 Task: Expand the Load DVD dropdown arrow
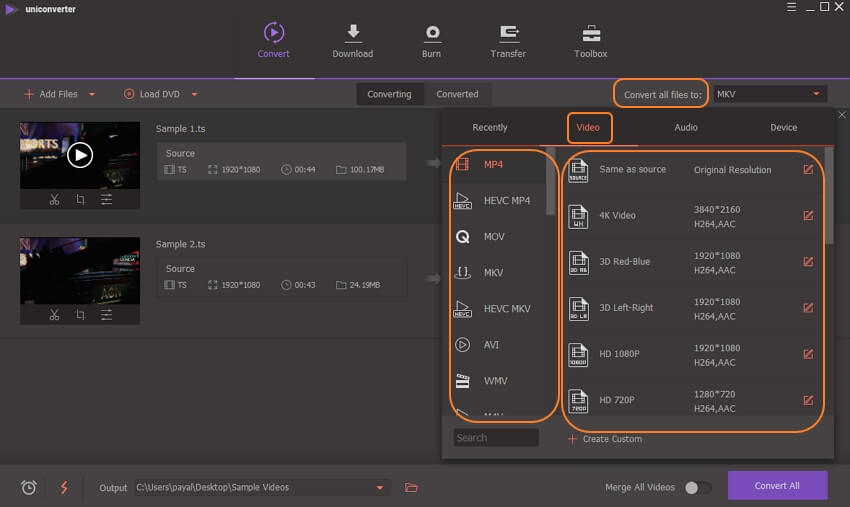tap(195, 94)
